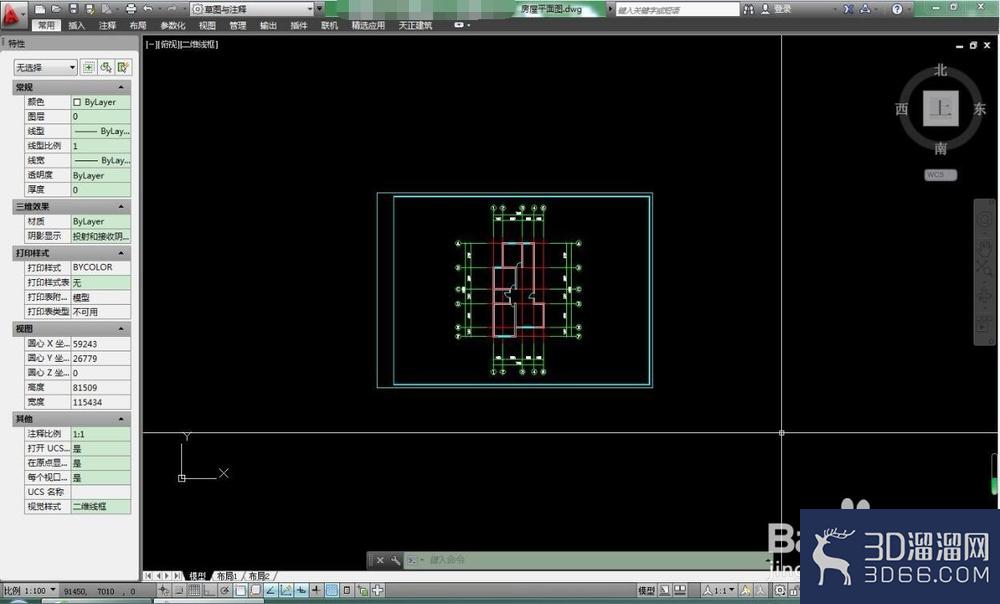Viewport: 1000px width, 604px height.
Task: Click the Plot printer icon in quick access toolbar
Action: [x=131, y=9]
